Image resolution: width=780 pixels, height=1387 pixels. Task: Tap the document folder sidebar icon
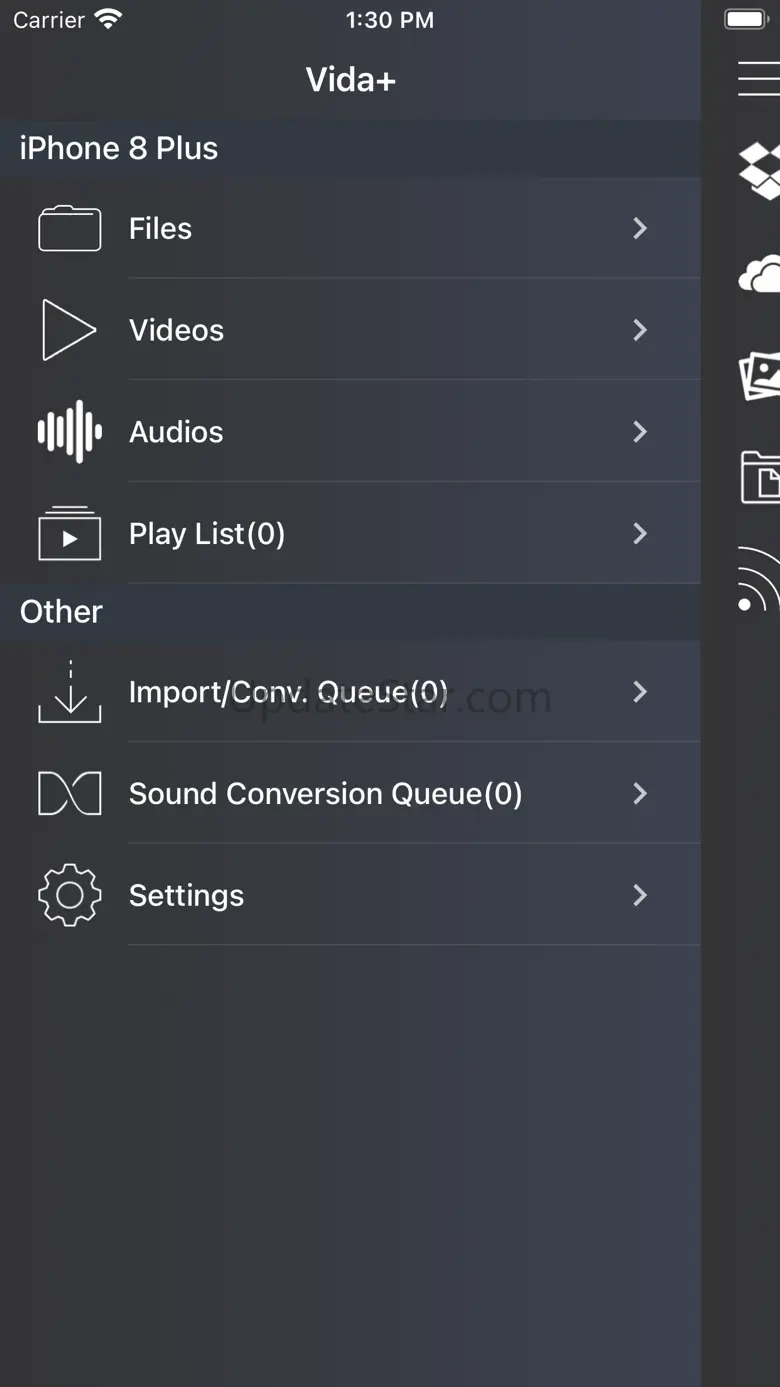(760, 478)
